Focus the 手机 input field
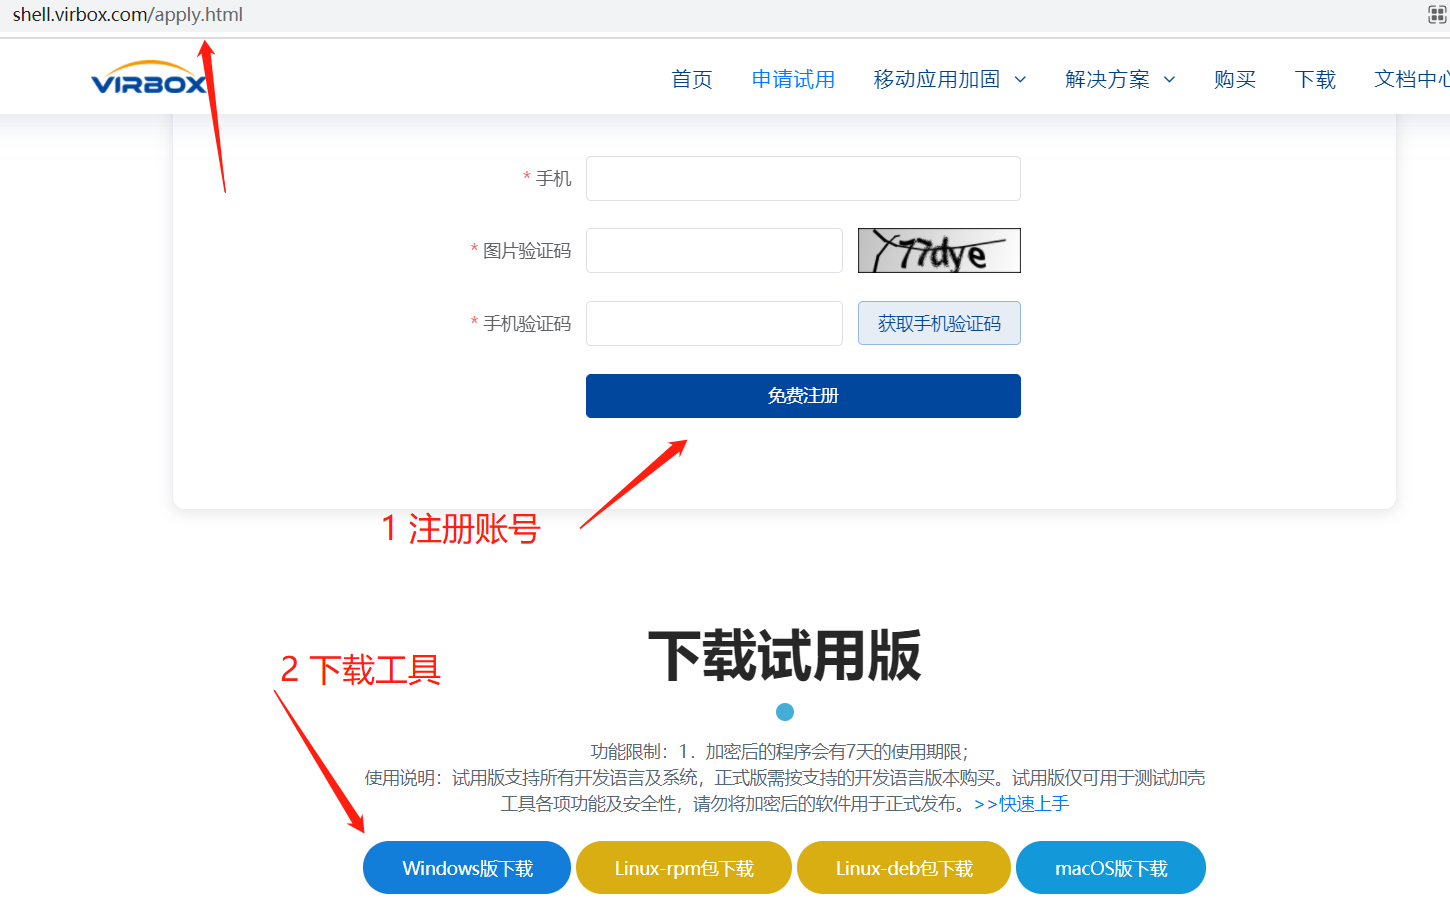This screenshot has height=914, width=1450. pos(803,178)
